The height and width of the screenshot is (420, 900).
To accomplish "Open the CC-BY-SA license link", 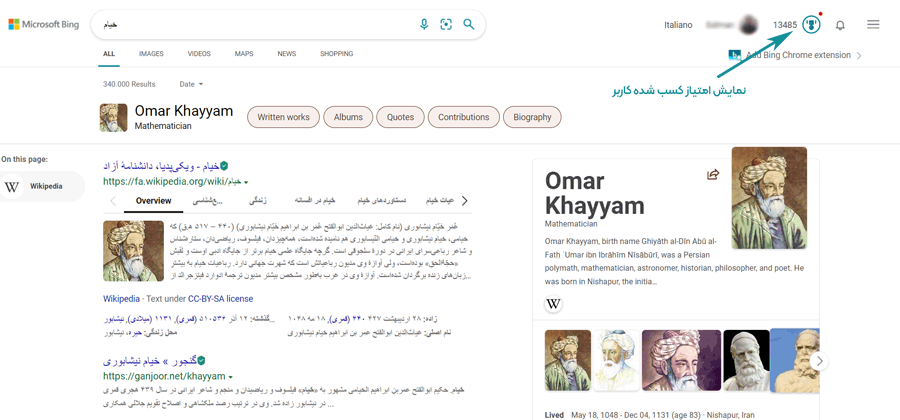I will click(x=220, y=299).
